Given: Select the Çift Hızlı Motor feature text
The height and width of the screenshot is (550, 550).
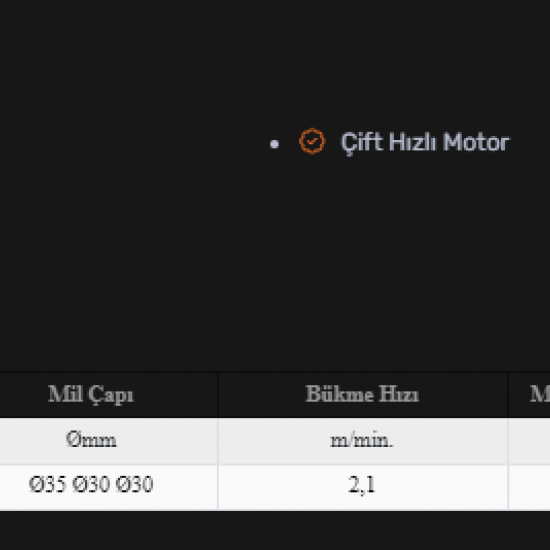Looking at the screenshot, I should (x=425, y=143).
